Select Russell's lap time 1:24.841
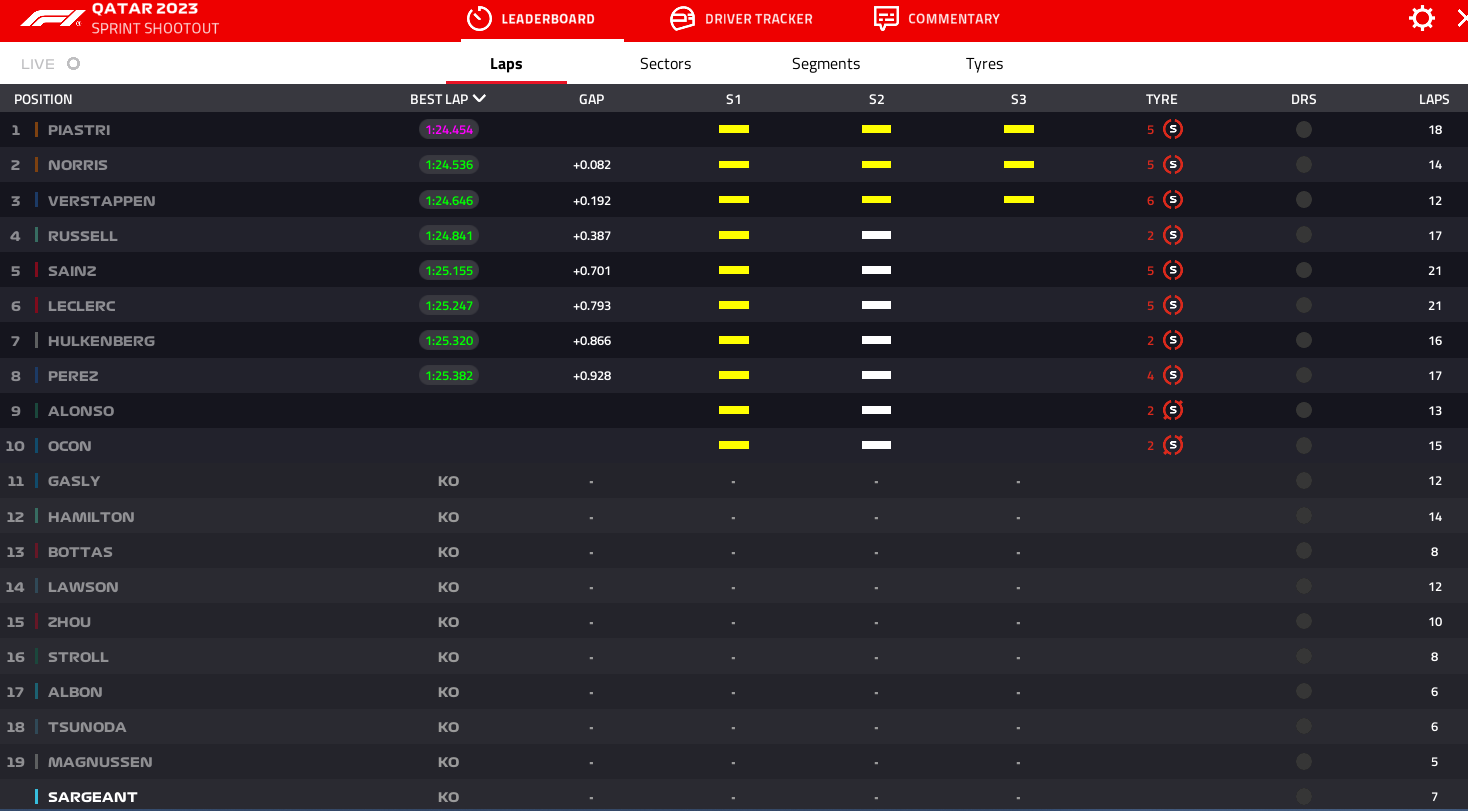This screenshot has height=811, width=1468. point(449,235)
